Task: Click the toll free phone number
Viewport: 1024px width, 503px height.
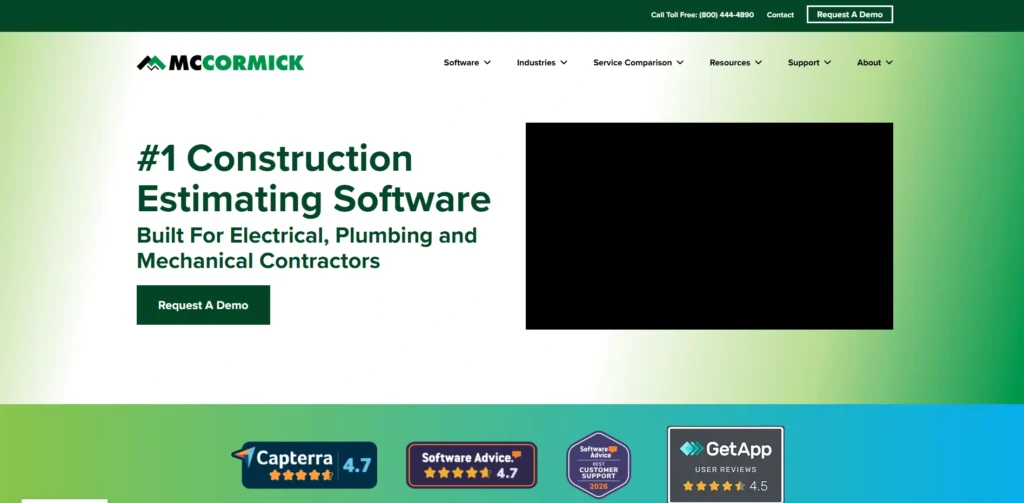Action: (x=726, y=15)
